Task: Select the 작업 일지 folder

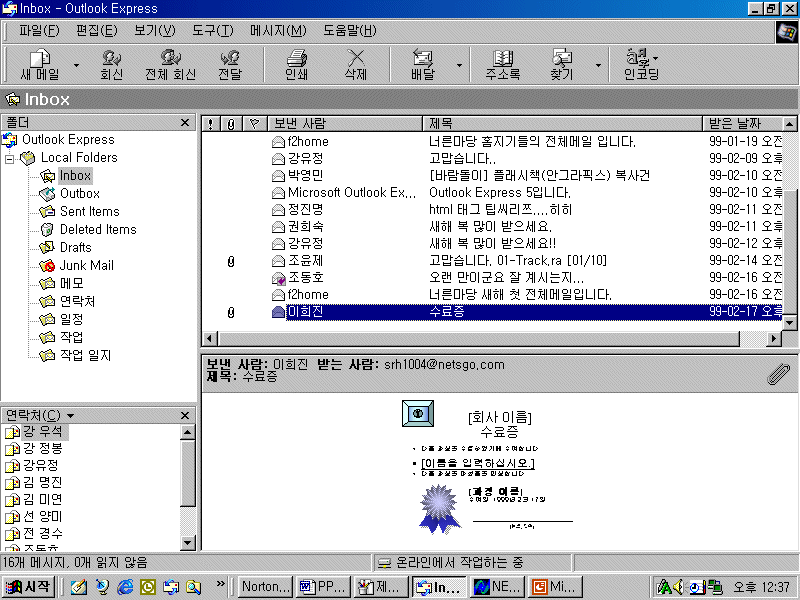Action: (85, 355)
